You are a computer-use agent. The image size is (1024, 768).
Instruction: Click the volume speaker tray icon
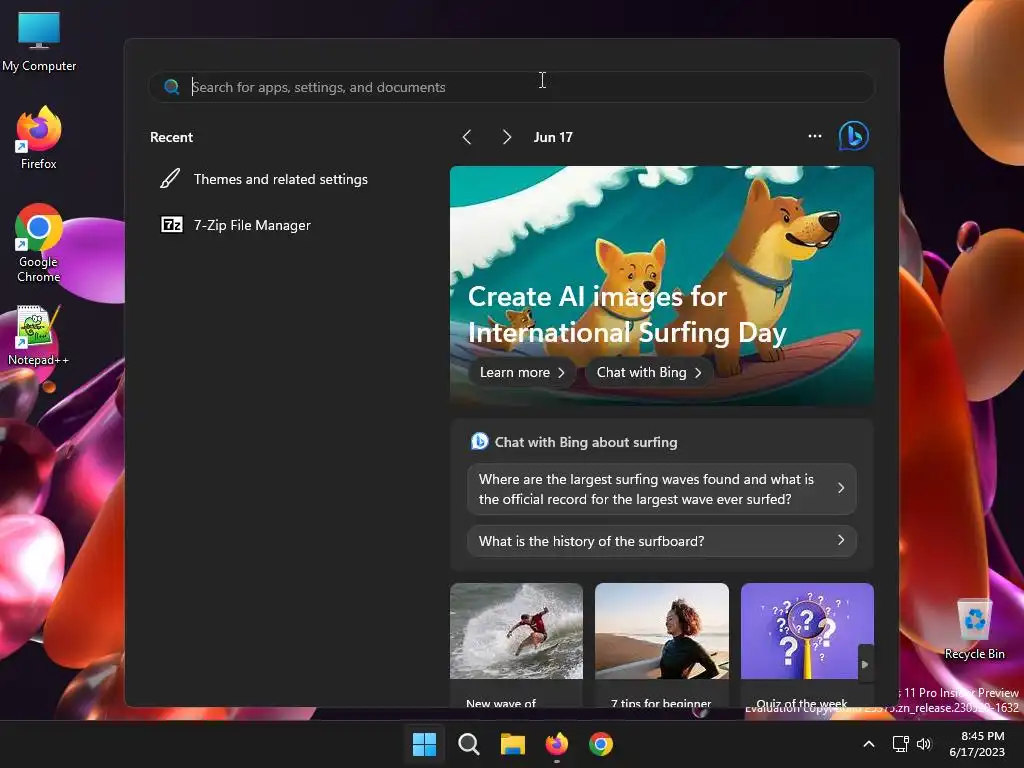click(923, 744)
